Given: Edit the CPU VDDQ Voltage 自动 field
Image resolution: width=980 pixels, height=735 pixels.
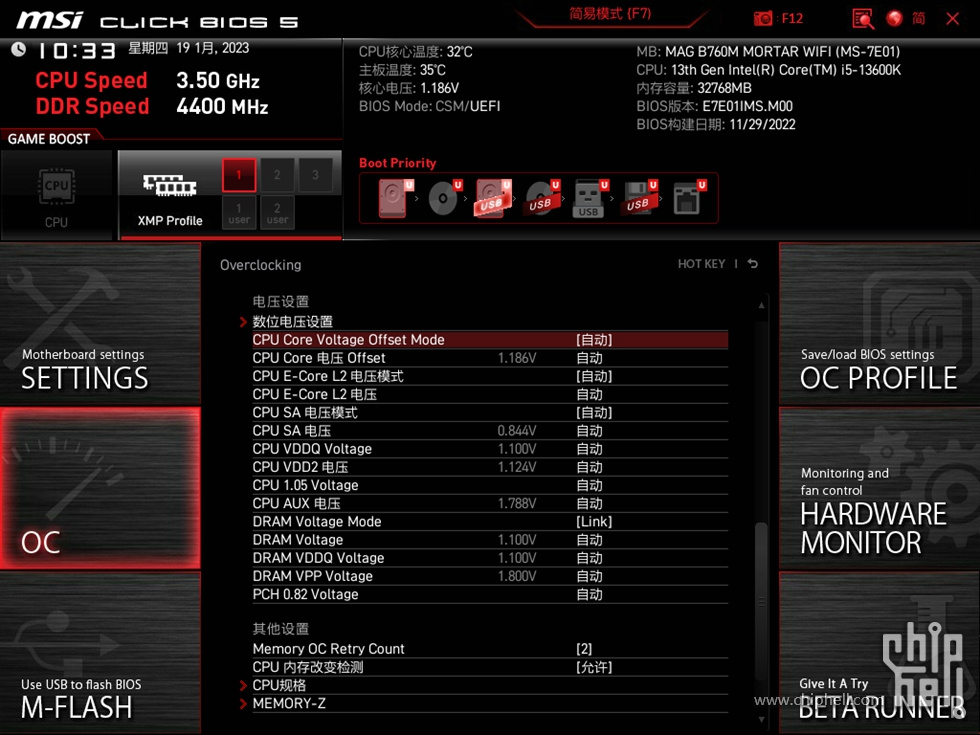Looking at the screenshot, I should (x=589, y=448).
